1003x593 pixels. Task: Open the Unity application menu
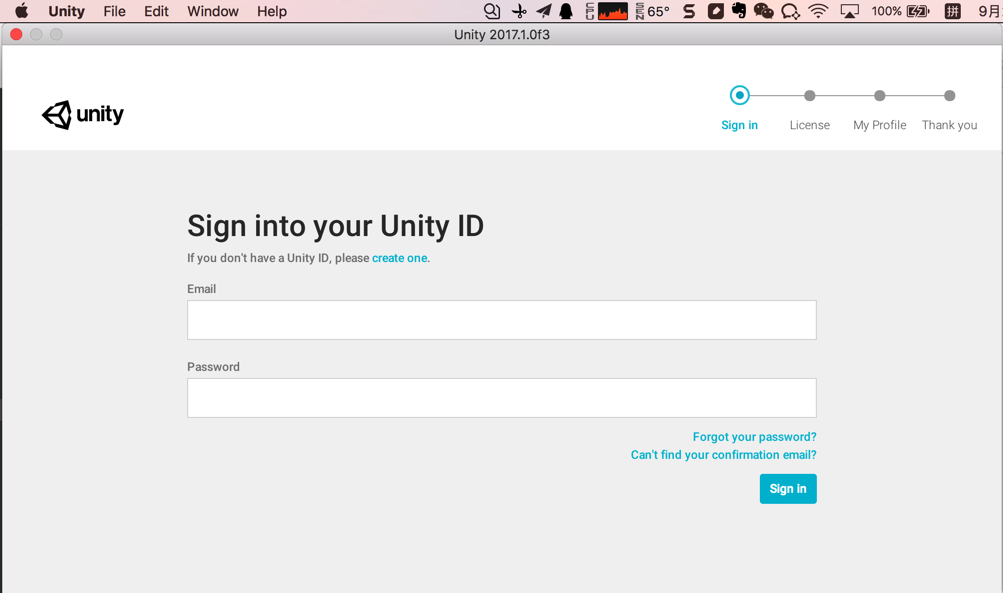click(x=67, y=11)
